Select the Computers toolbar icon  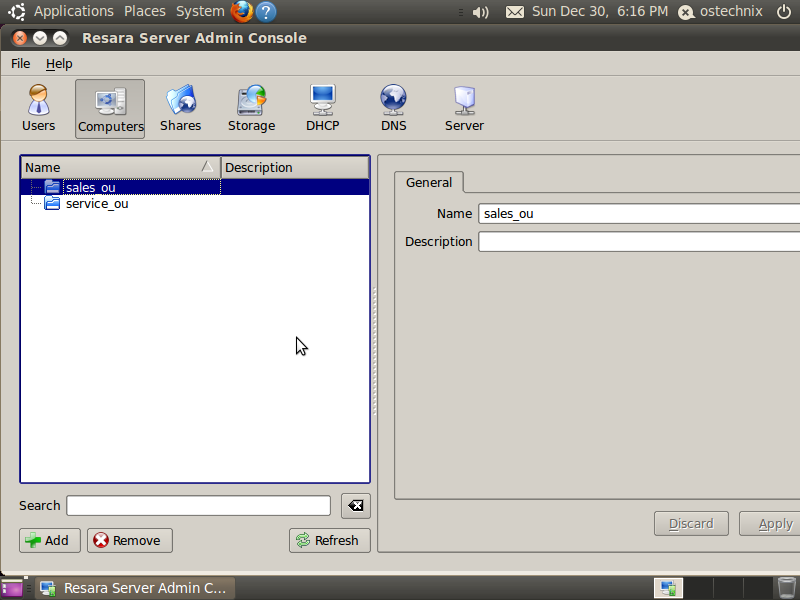click(110, 109)
